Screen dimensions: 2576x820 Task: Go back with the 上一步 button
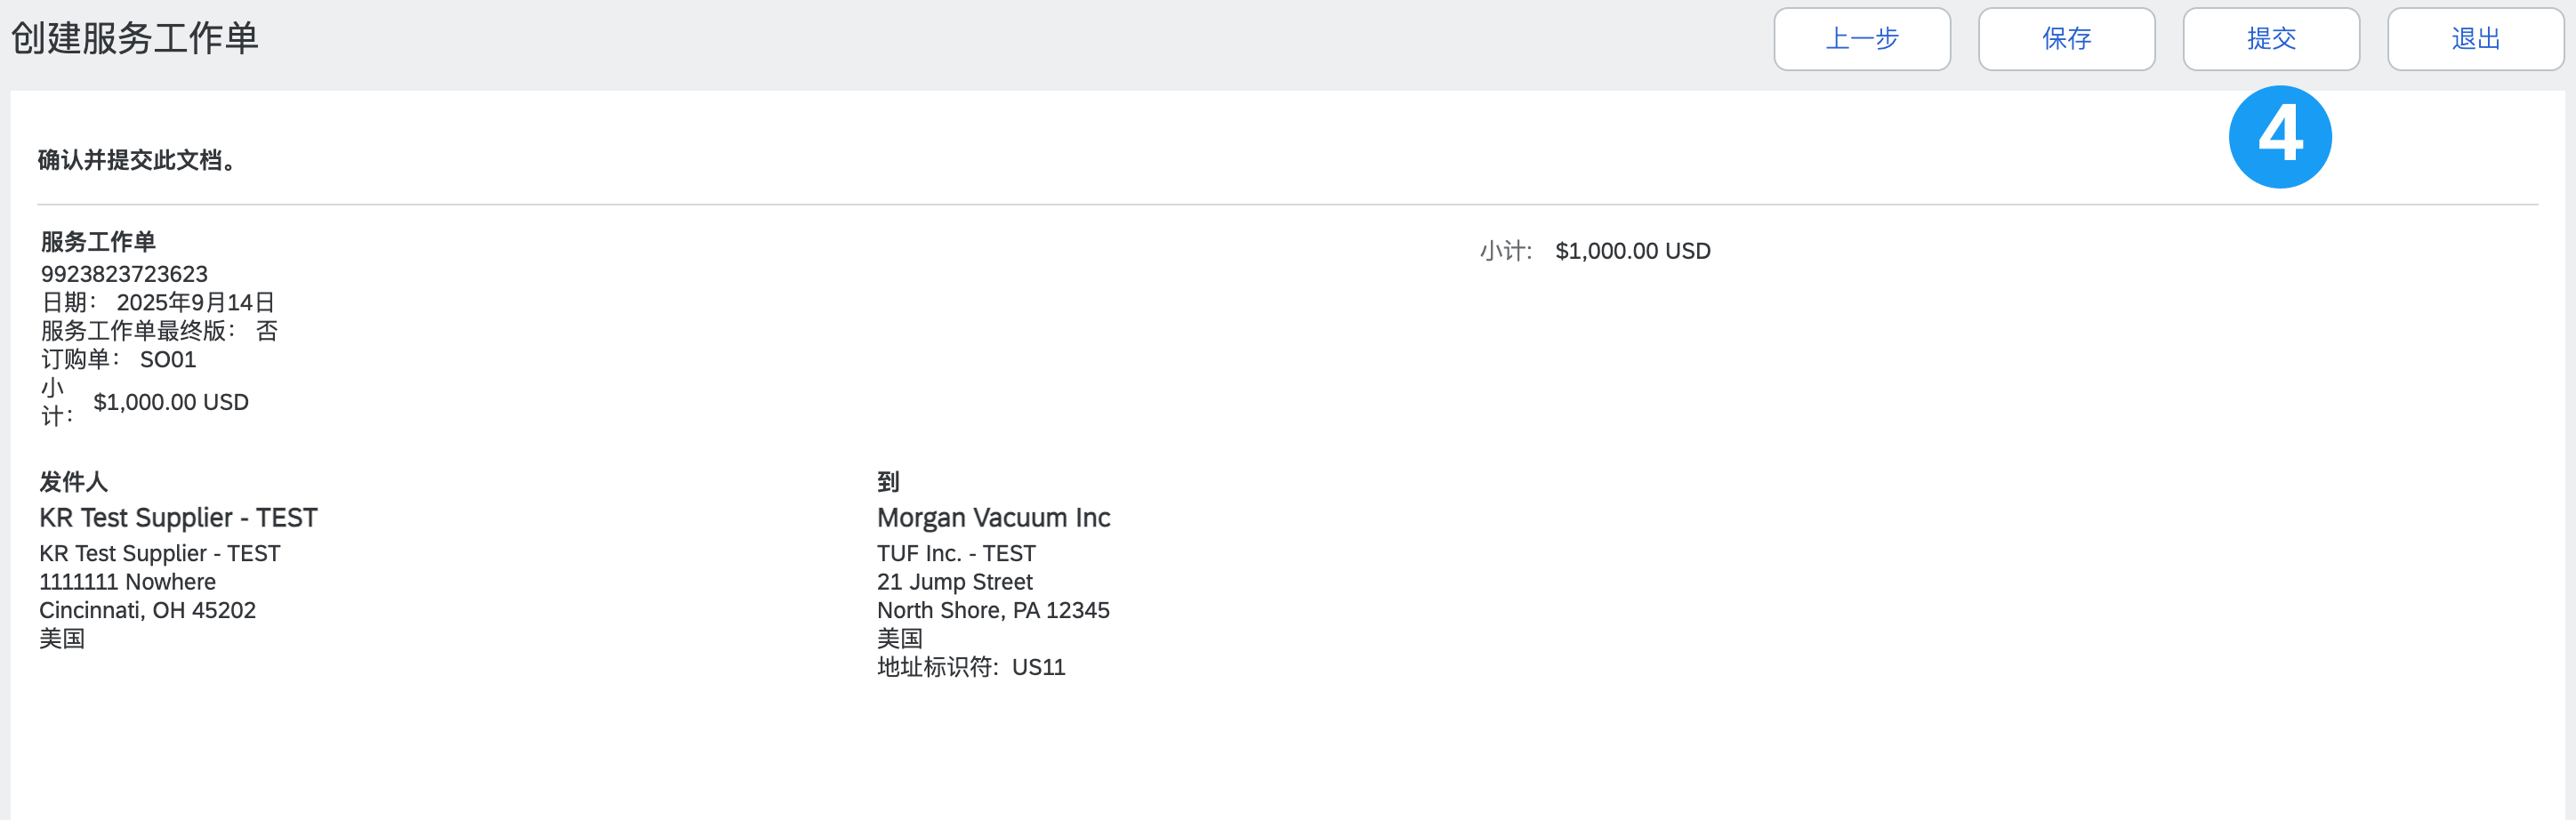[x=1861, y=39]
